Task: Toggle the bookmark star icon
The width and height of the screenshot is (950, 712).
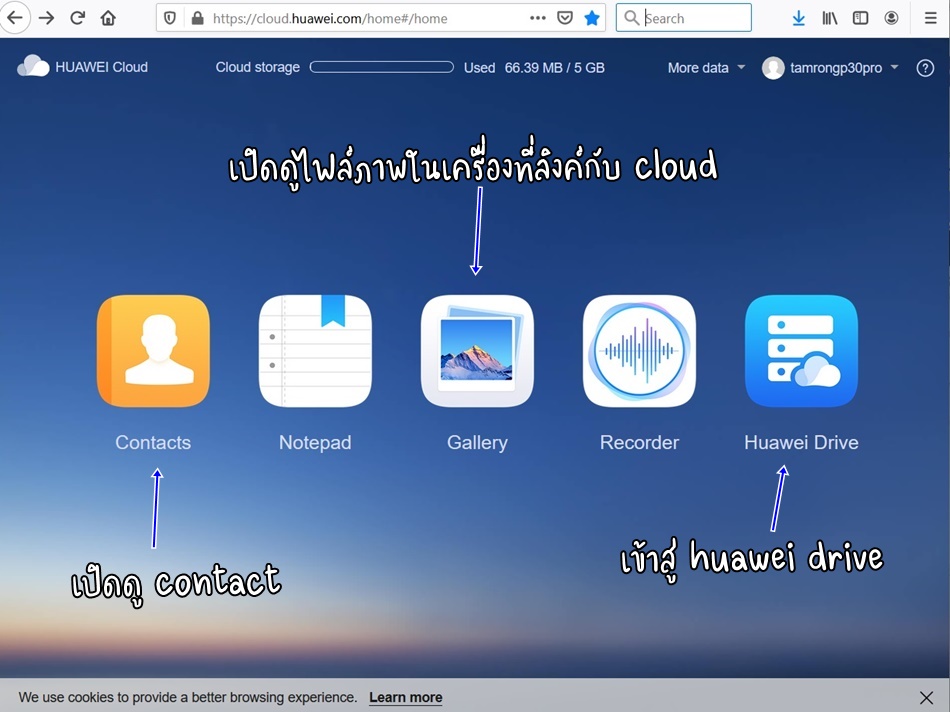Action: [x=592, y=18]
